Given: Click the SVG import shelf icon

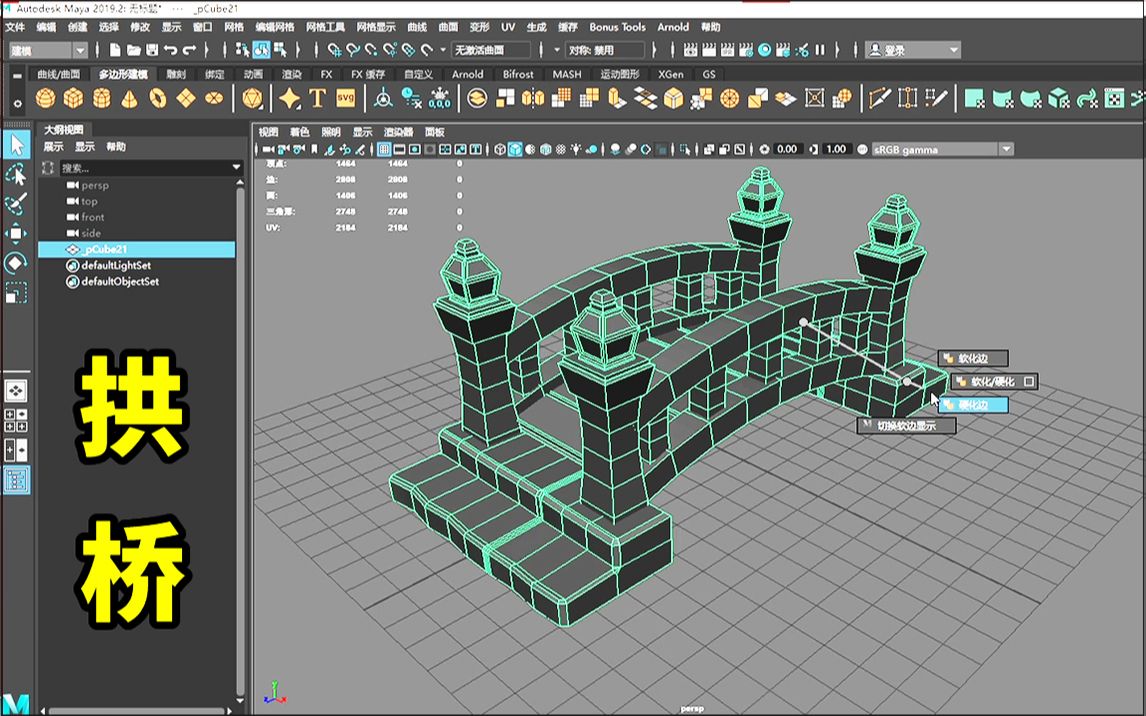Looking at the screenshot, I should (346, 98).
